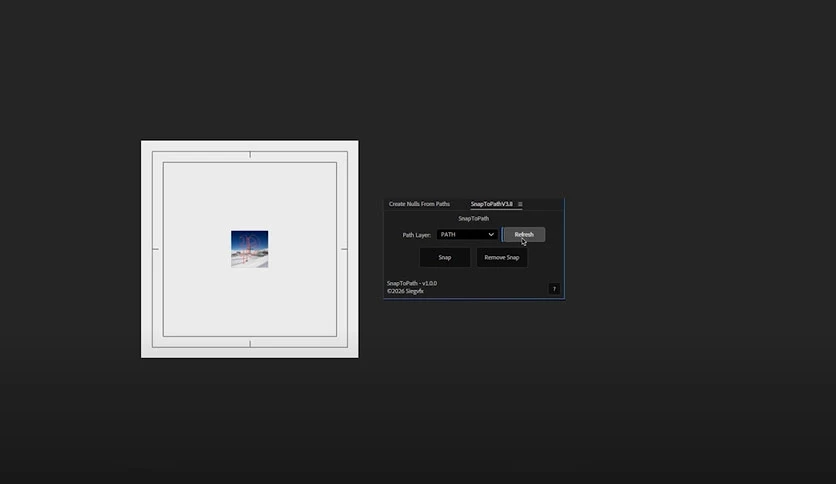Click the Refresh button
The image size is (836, 484).
pyautogui.click(x=524, y=235)
